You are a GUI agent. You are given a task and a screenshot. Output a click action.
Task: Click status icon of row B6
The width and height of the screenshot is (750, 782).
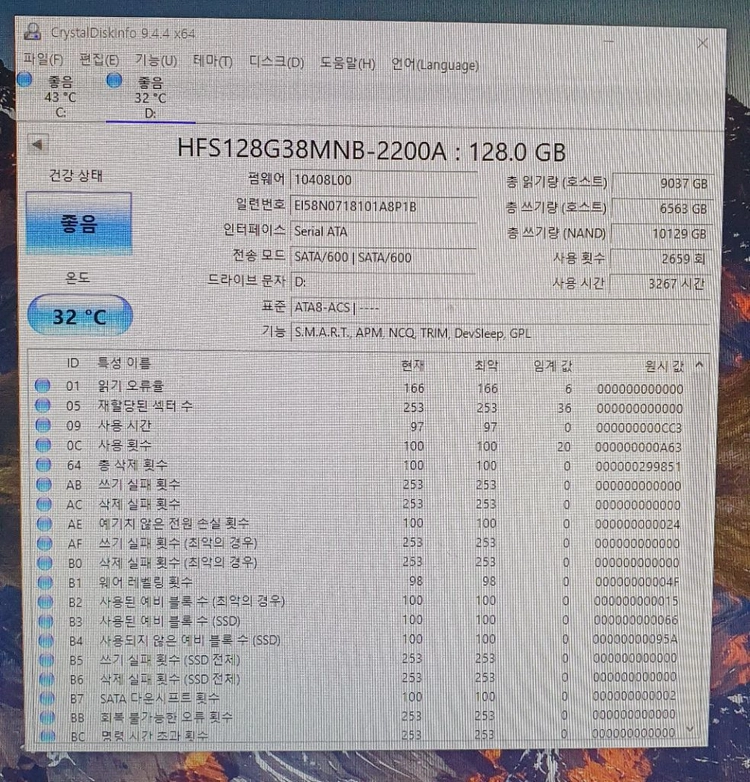tap(46, 679)
